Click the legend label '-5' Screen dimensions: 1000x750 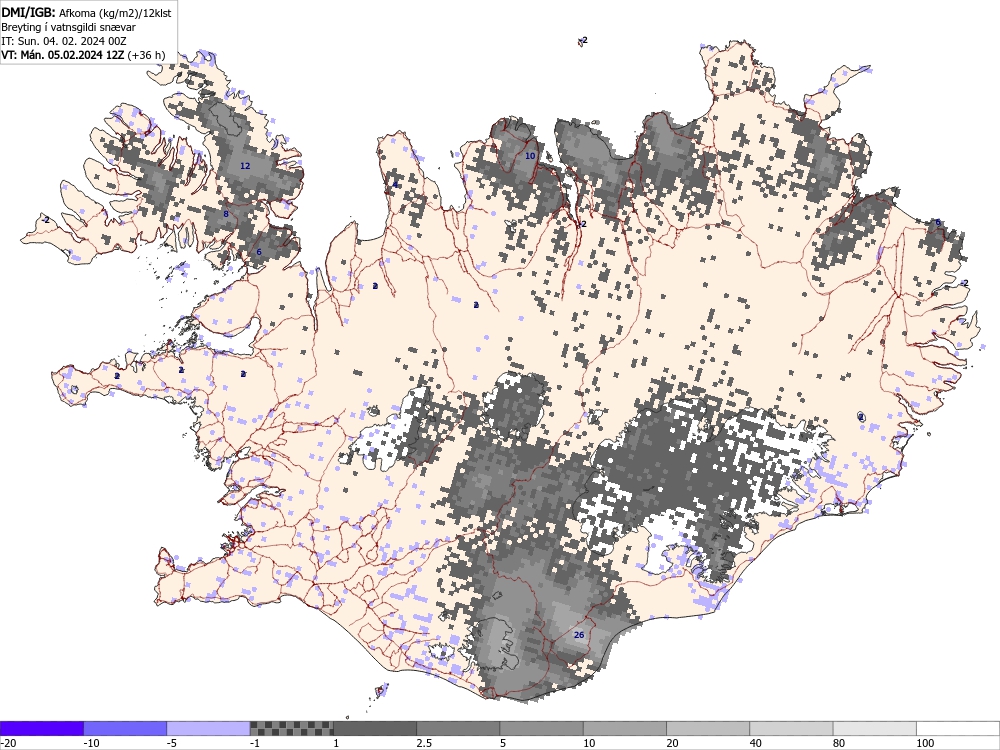point(173,744)
